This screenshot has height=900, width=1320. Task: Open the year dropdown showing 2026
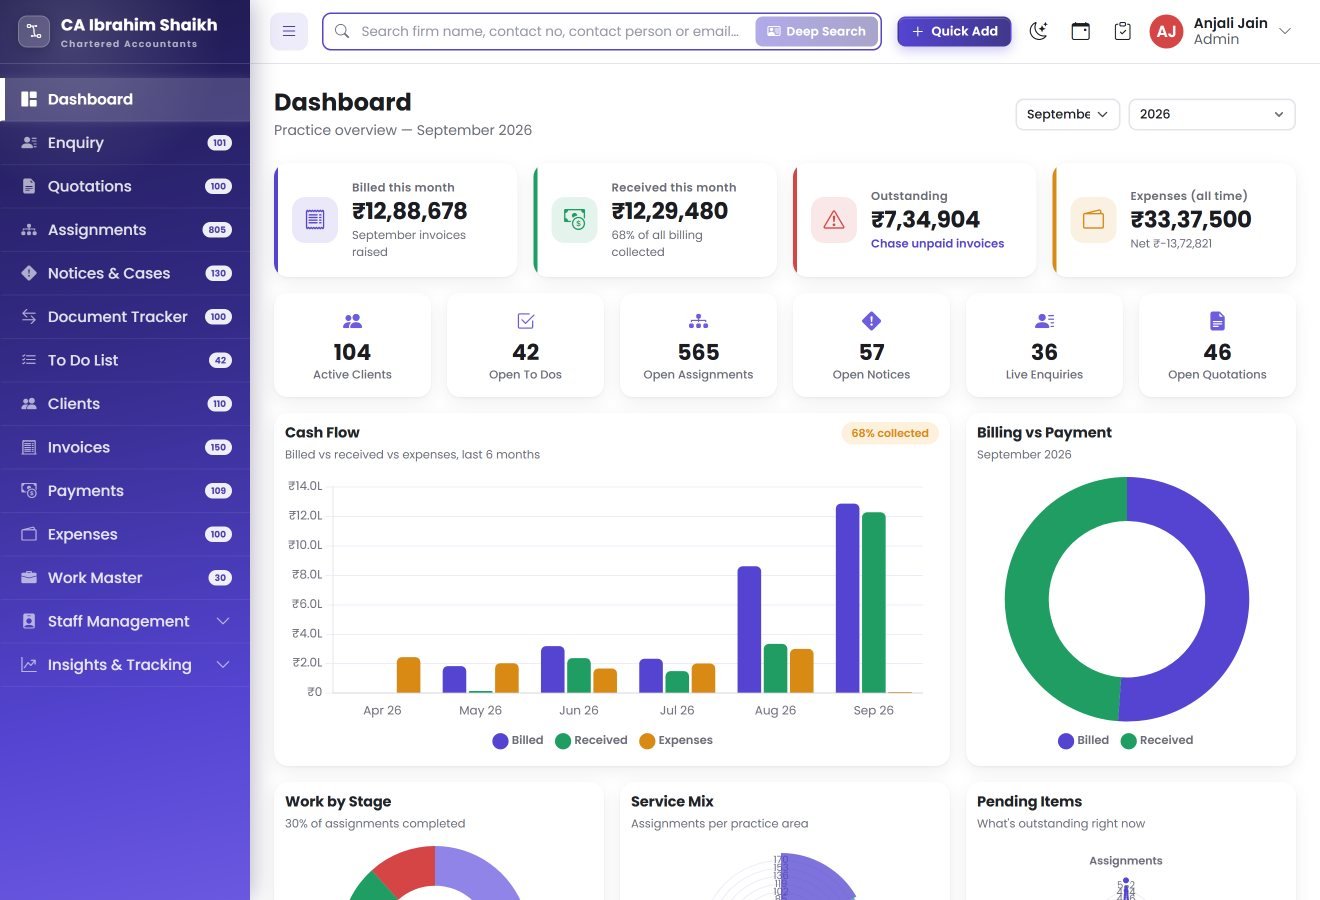pos(1212,114)
